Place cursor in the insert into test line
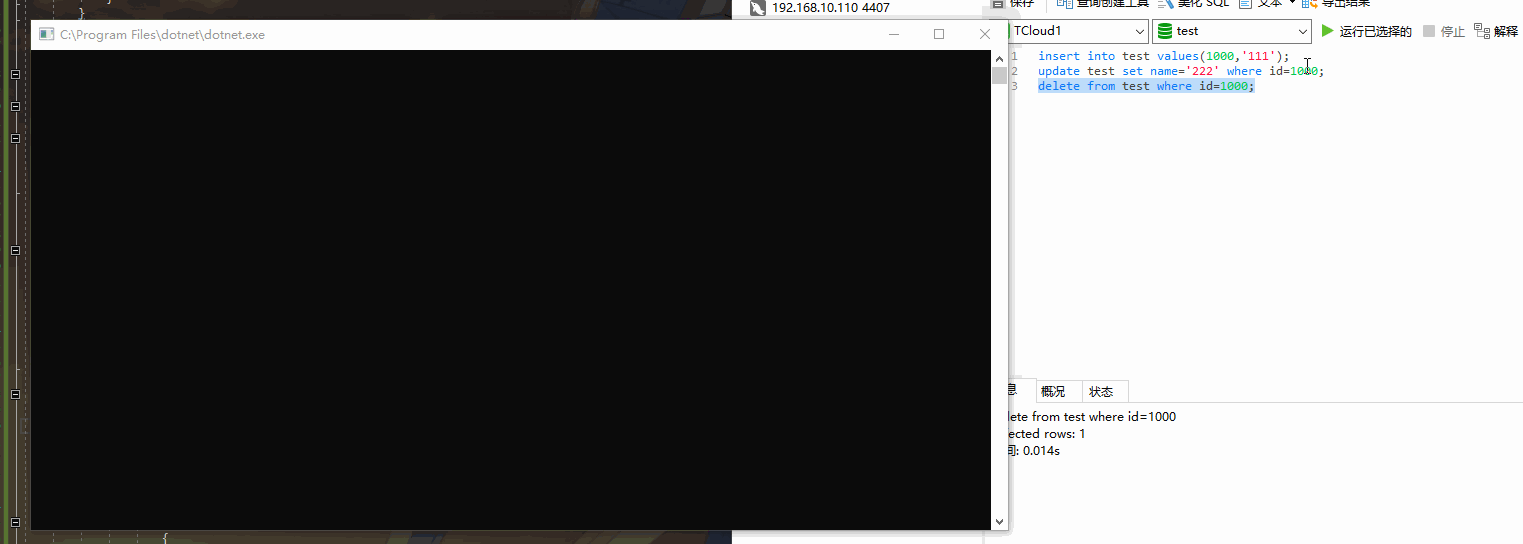Viewport: 1523px width, 544px height. 1164,56
